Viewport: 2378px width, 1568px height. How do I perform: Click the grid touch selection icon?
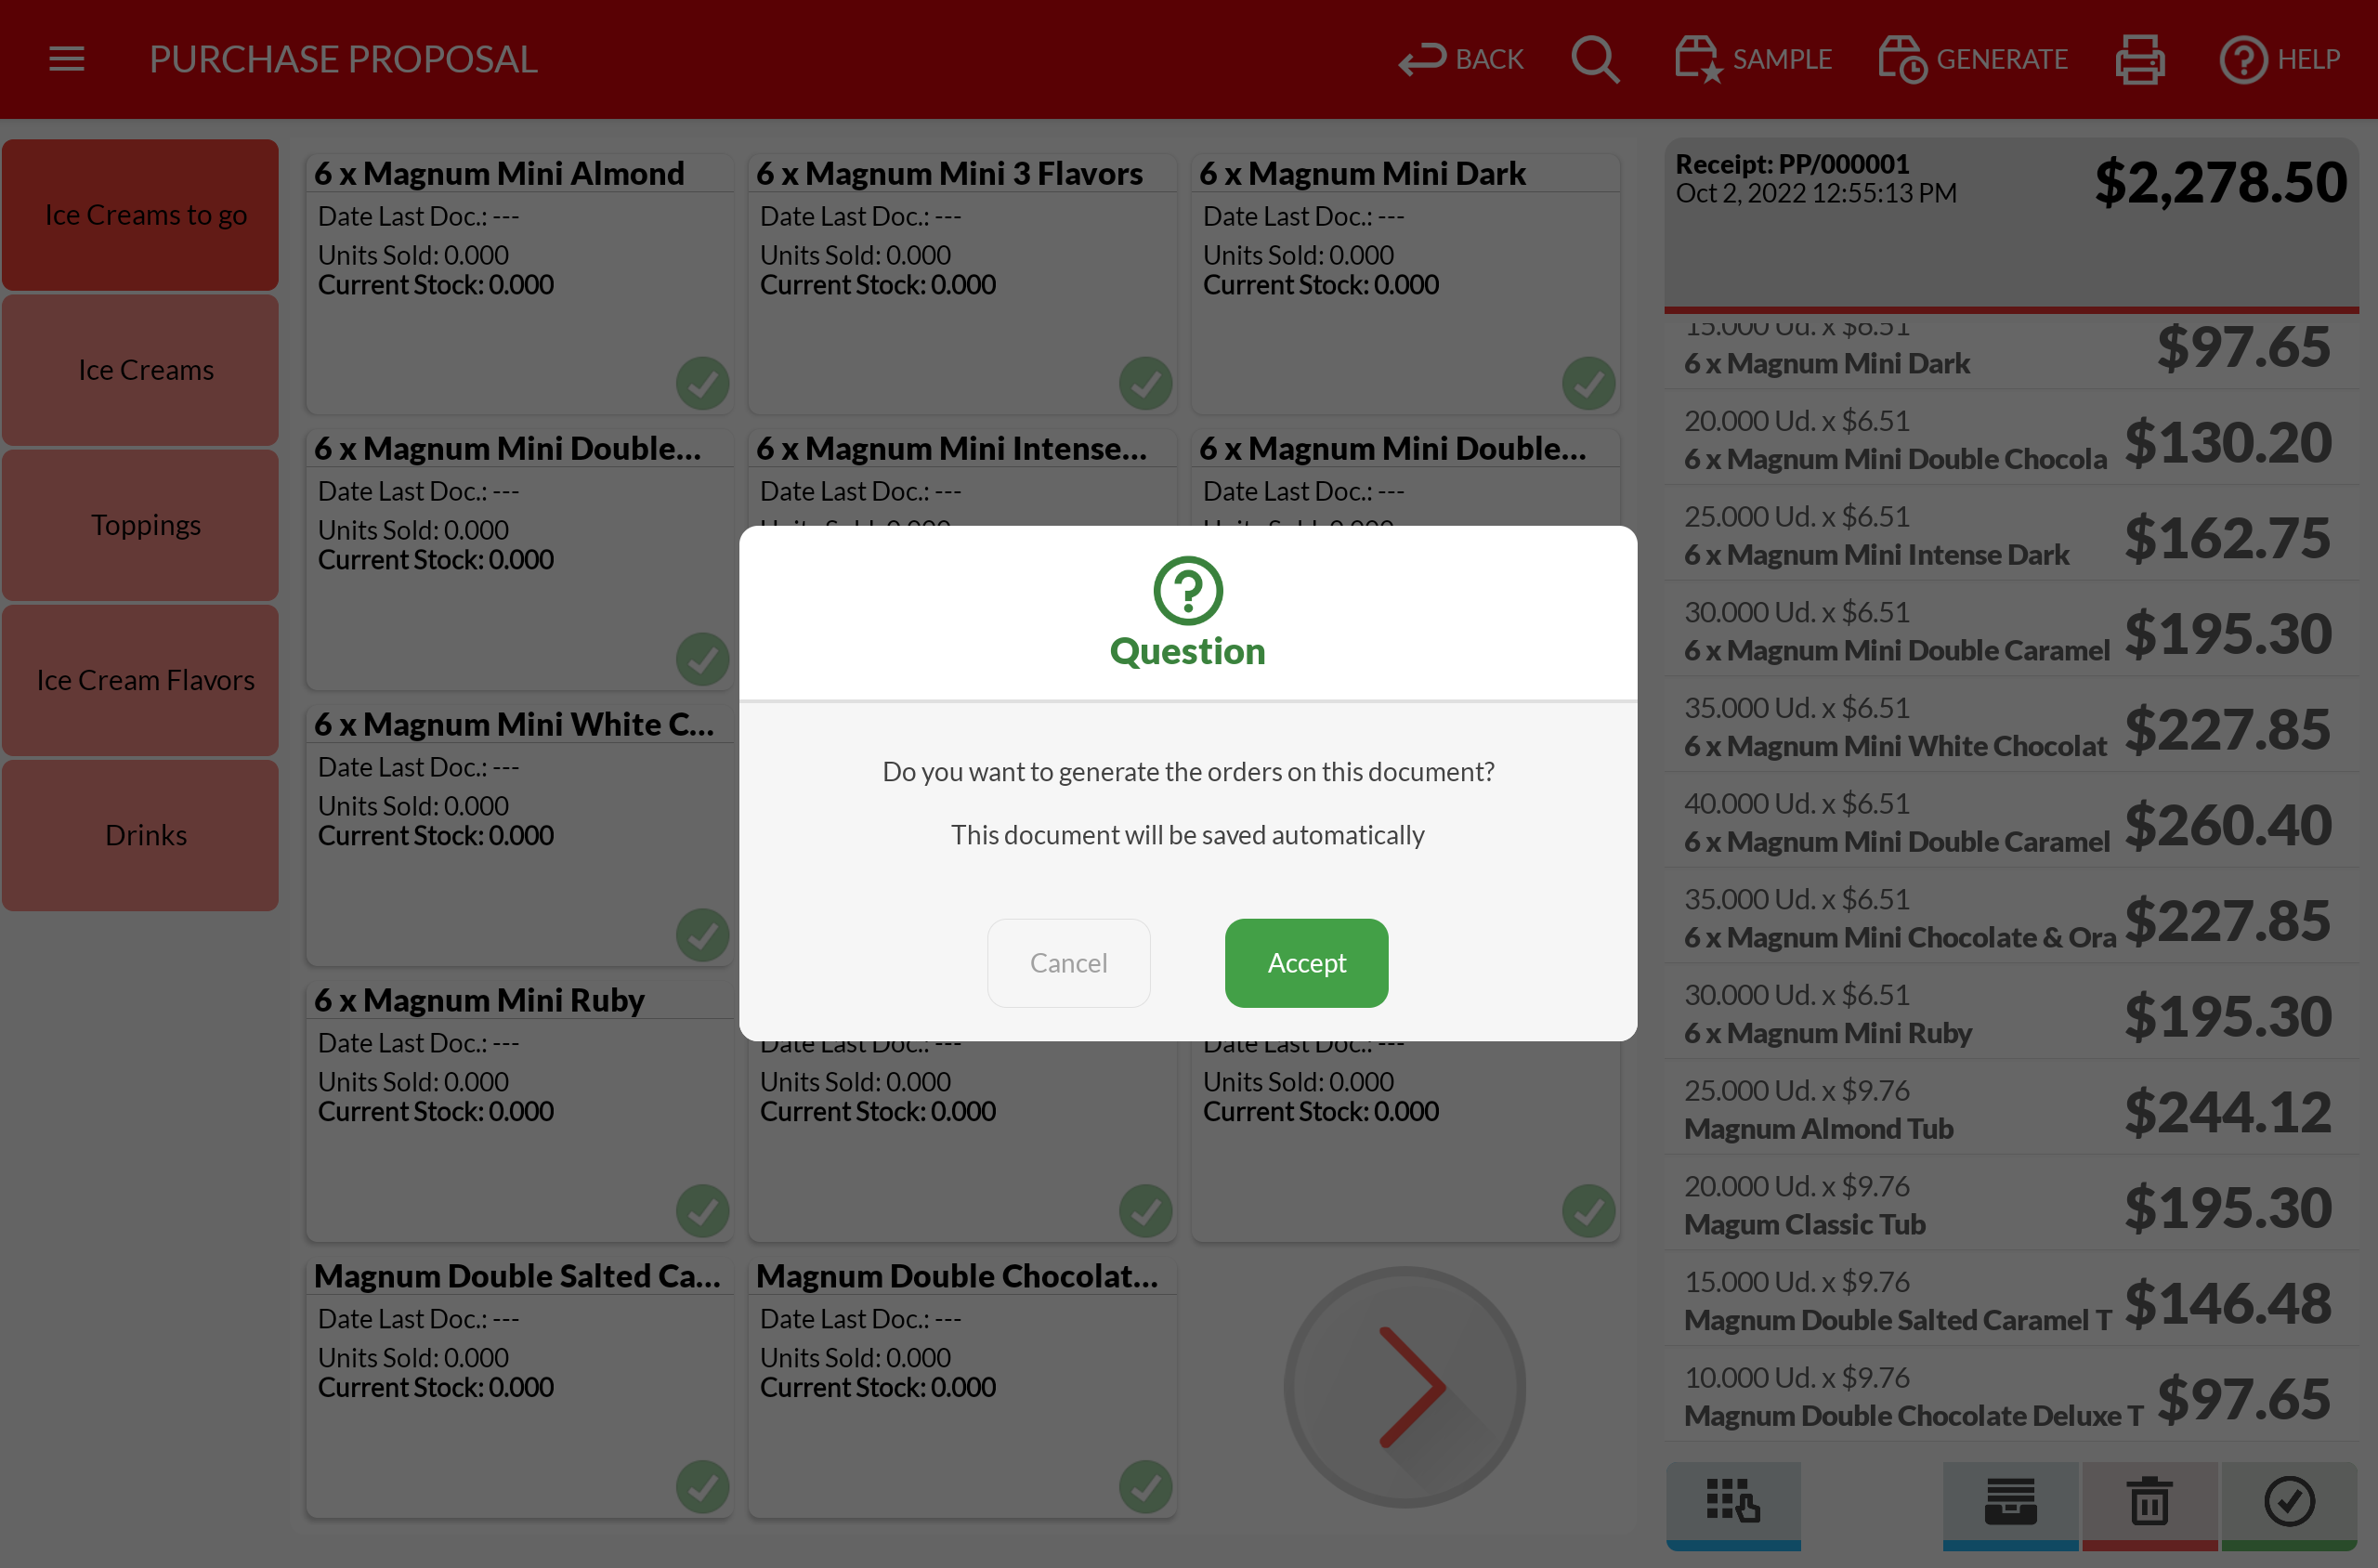point(1732,1502)
